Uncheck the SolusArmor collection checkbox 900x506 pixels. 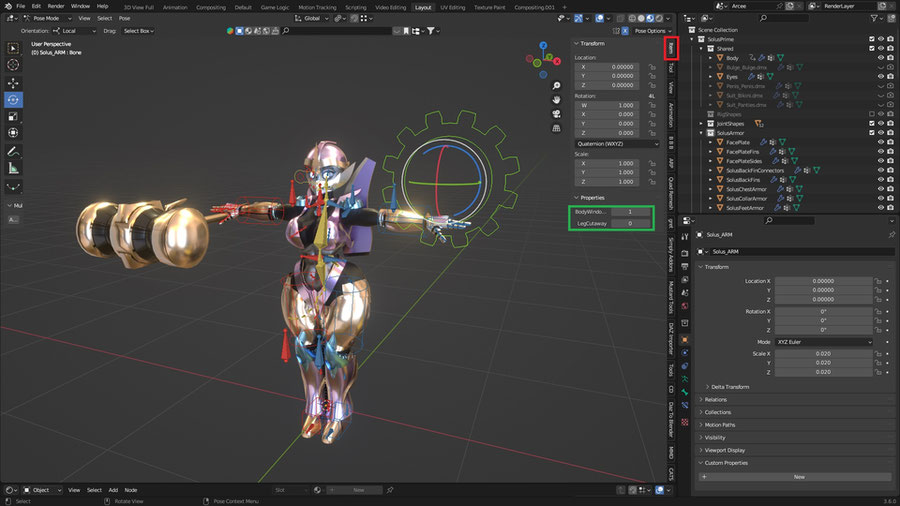[x=872, y=132]
